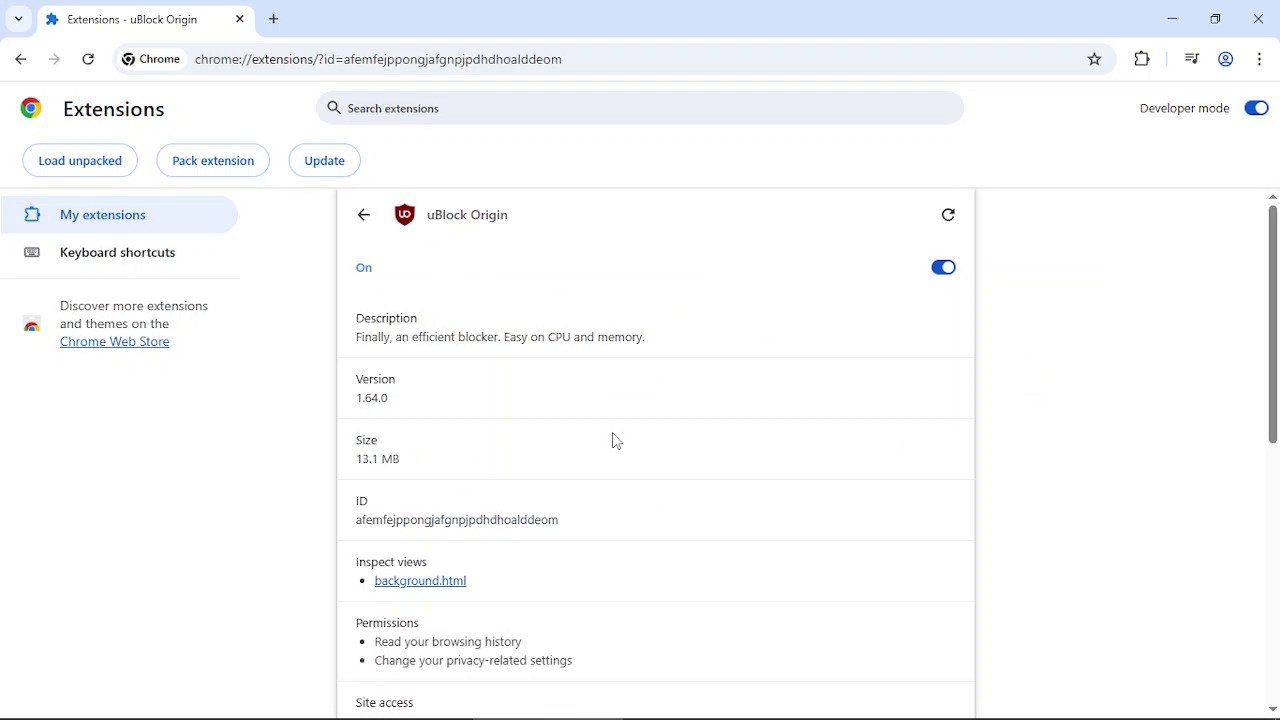Click the Update button
The width and height of the screenshot is (1280, 720).
coord(324,161)
